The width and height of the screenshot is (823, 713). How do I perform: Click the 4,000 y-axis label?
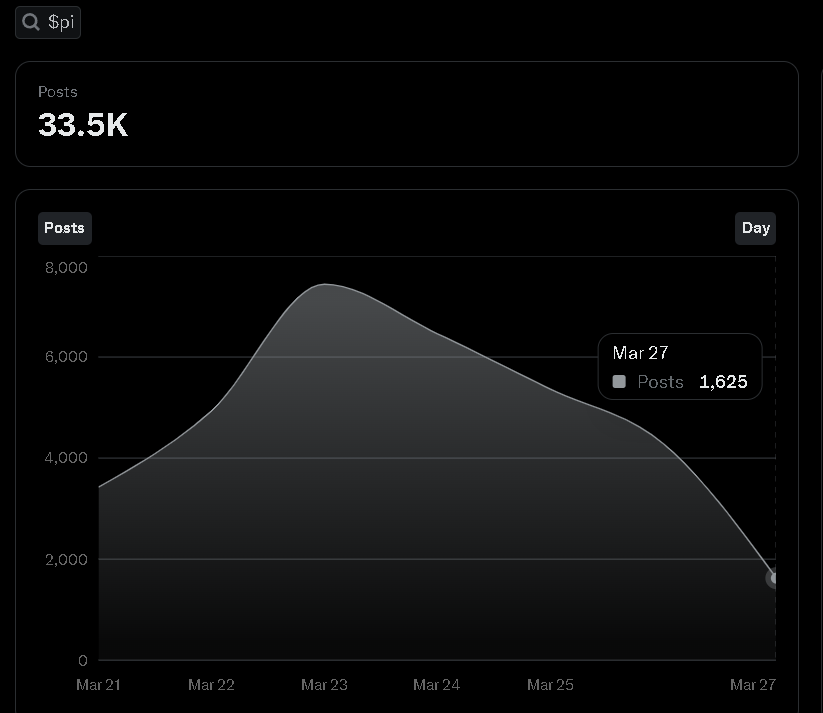66,458
